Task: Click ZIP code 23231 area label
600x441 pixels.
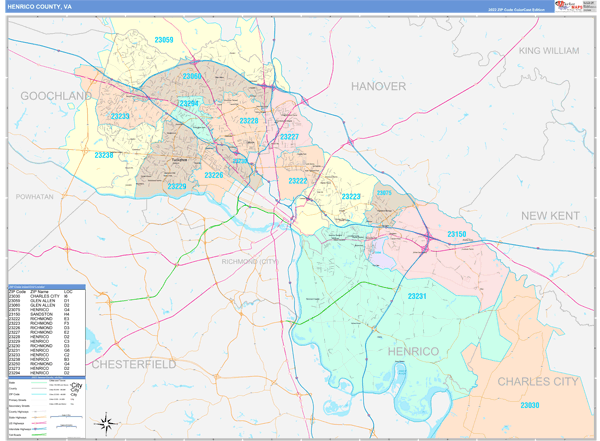Action: pyautogui.click(x=417, y=296)
